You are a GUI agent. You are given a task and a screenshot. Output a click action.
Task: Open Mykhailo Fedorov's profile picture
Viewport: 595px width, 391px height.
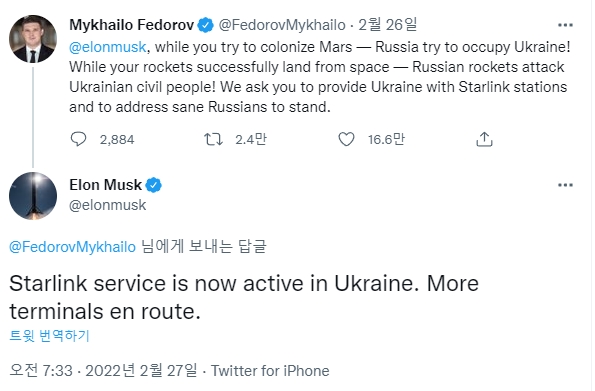point(33,39)
